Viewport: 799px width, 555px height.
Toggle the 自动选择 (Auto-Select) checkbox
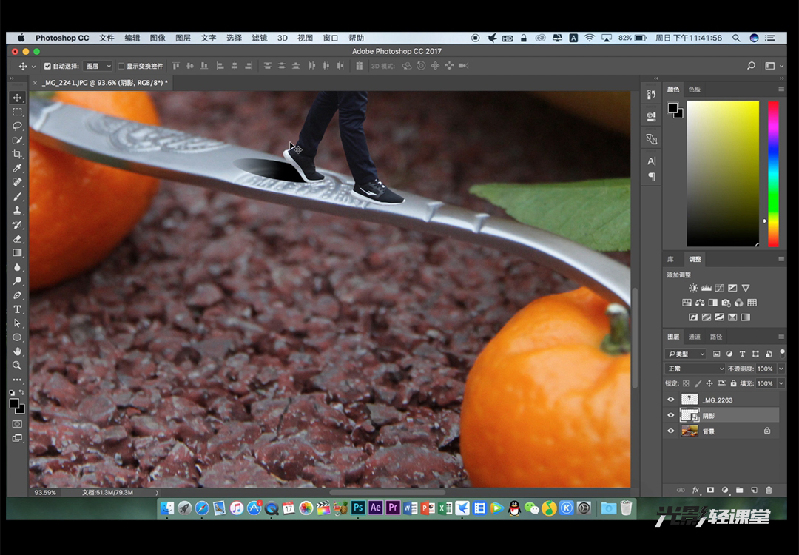47,66
